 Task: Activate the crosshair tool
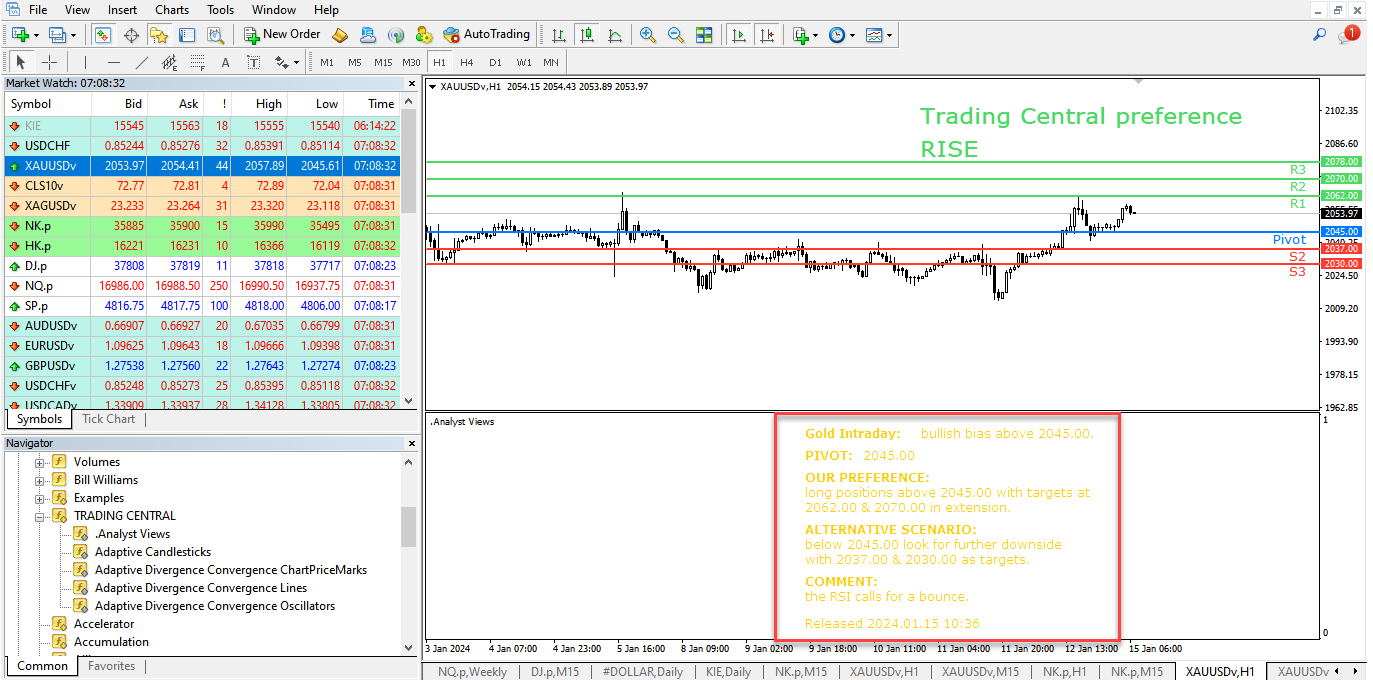coord(49,62)
